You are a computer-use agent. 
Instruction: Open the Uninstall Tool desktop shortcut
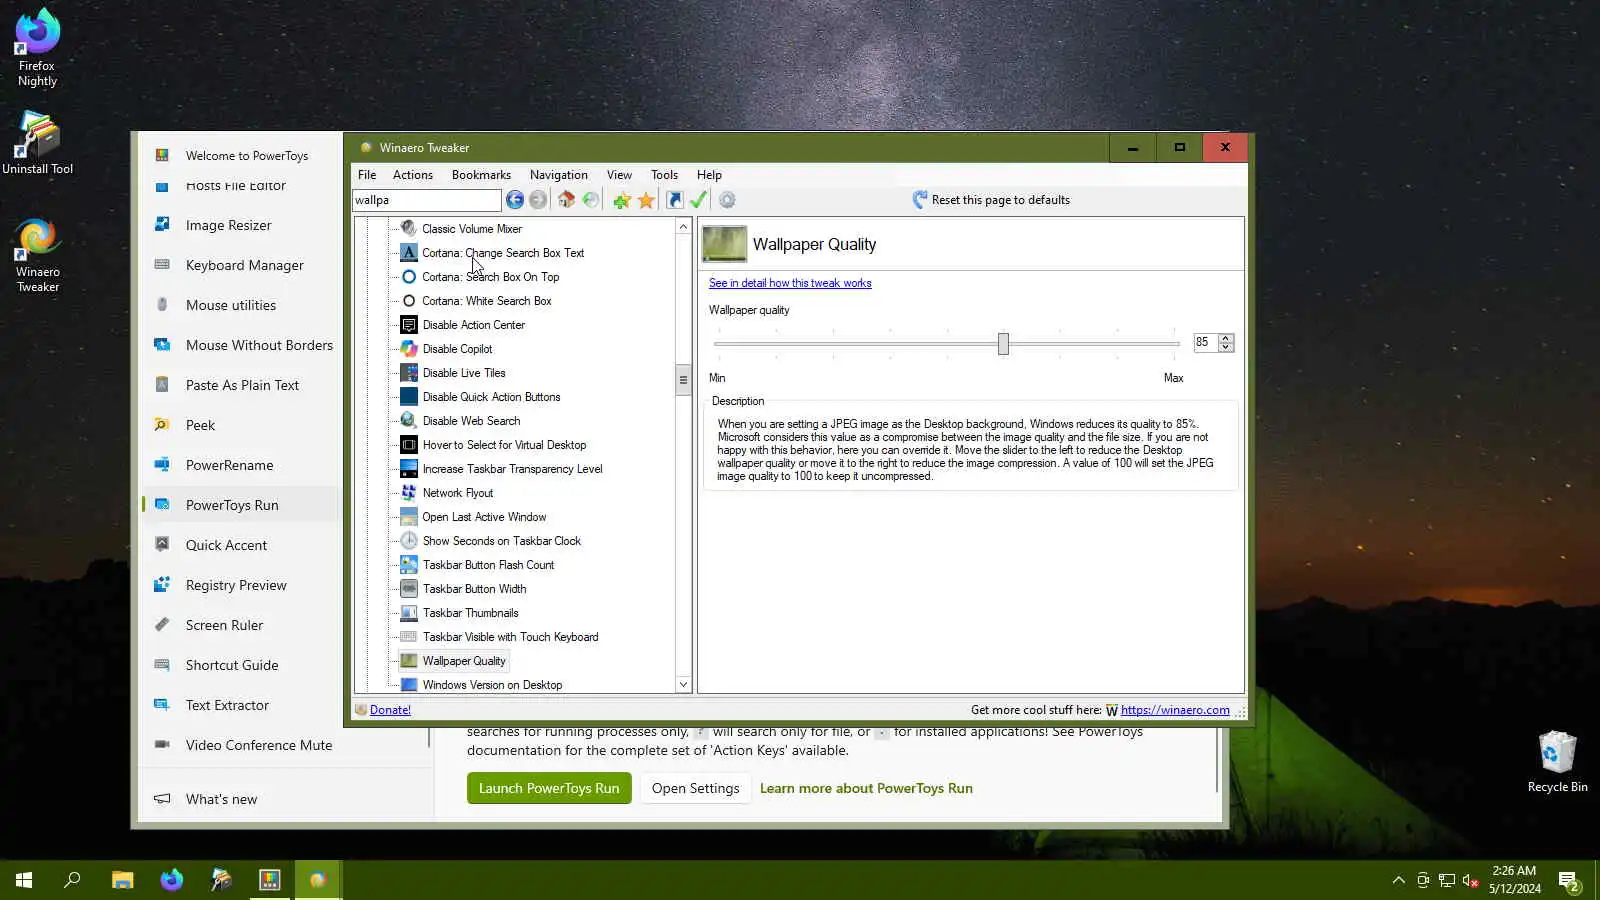pos(38,143)
